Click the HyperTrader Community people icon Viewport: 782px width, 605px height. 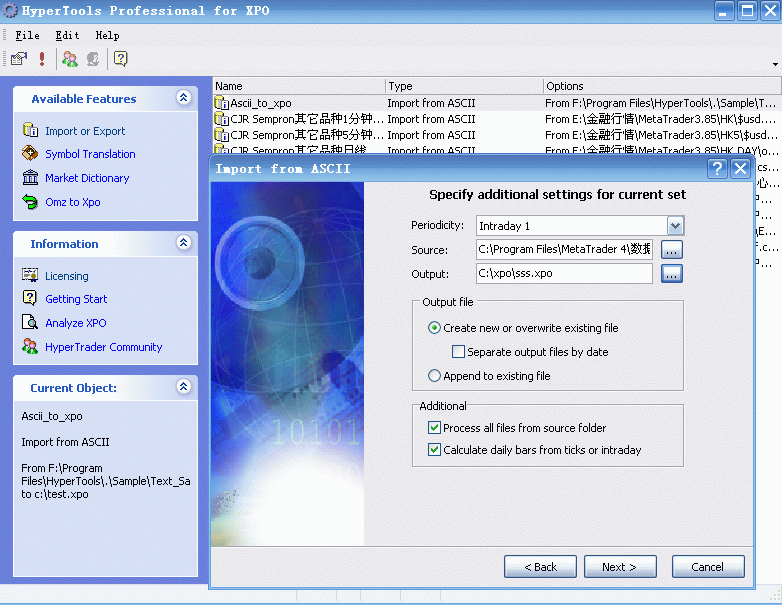(x=30, y=346)
